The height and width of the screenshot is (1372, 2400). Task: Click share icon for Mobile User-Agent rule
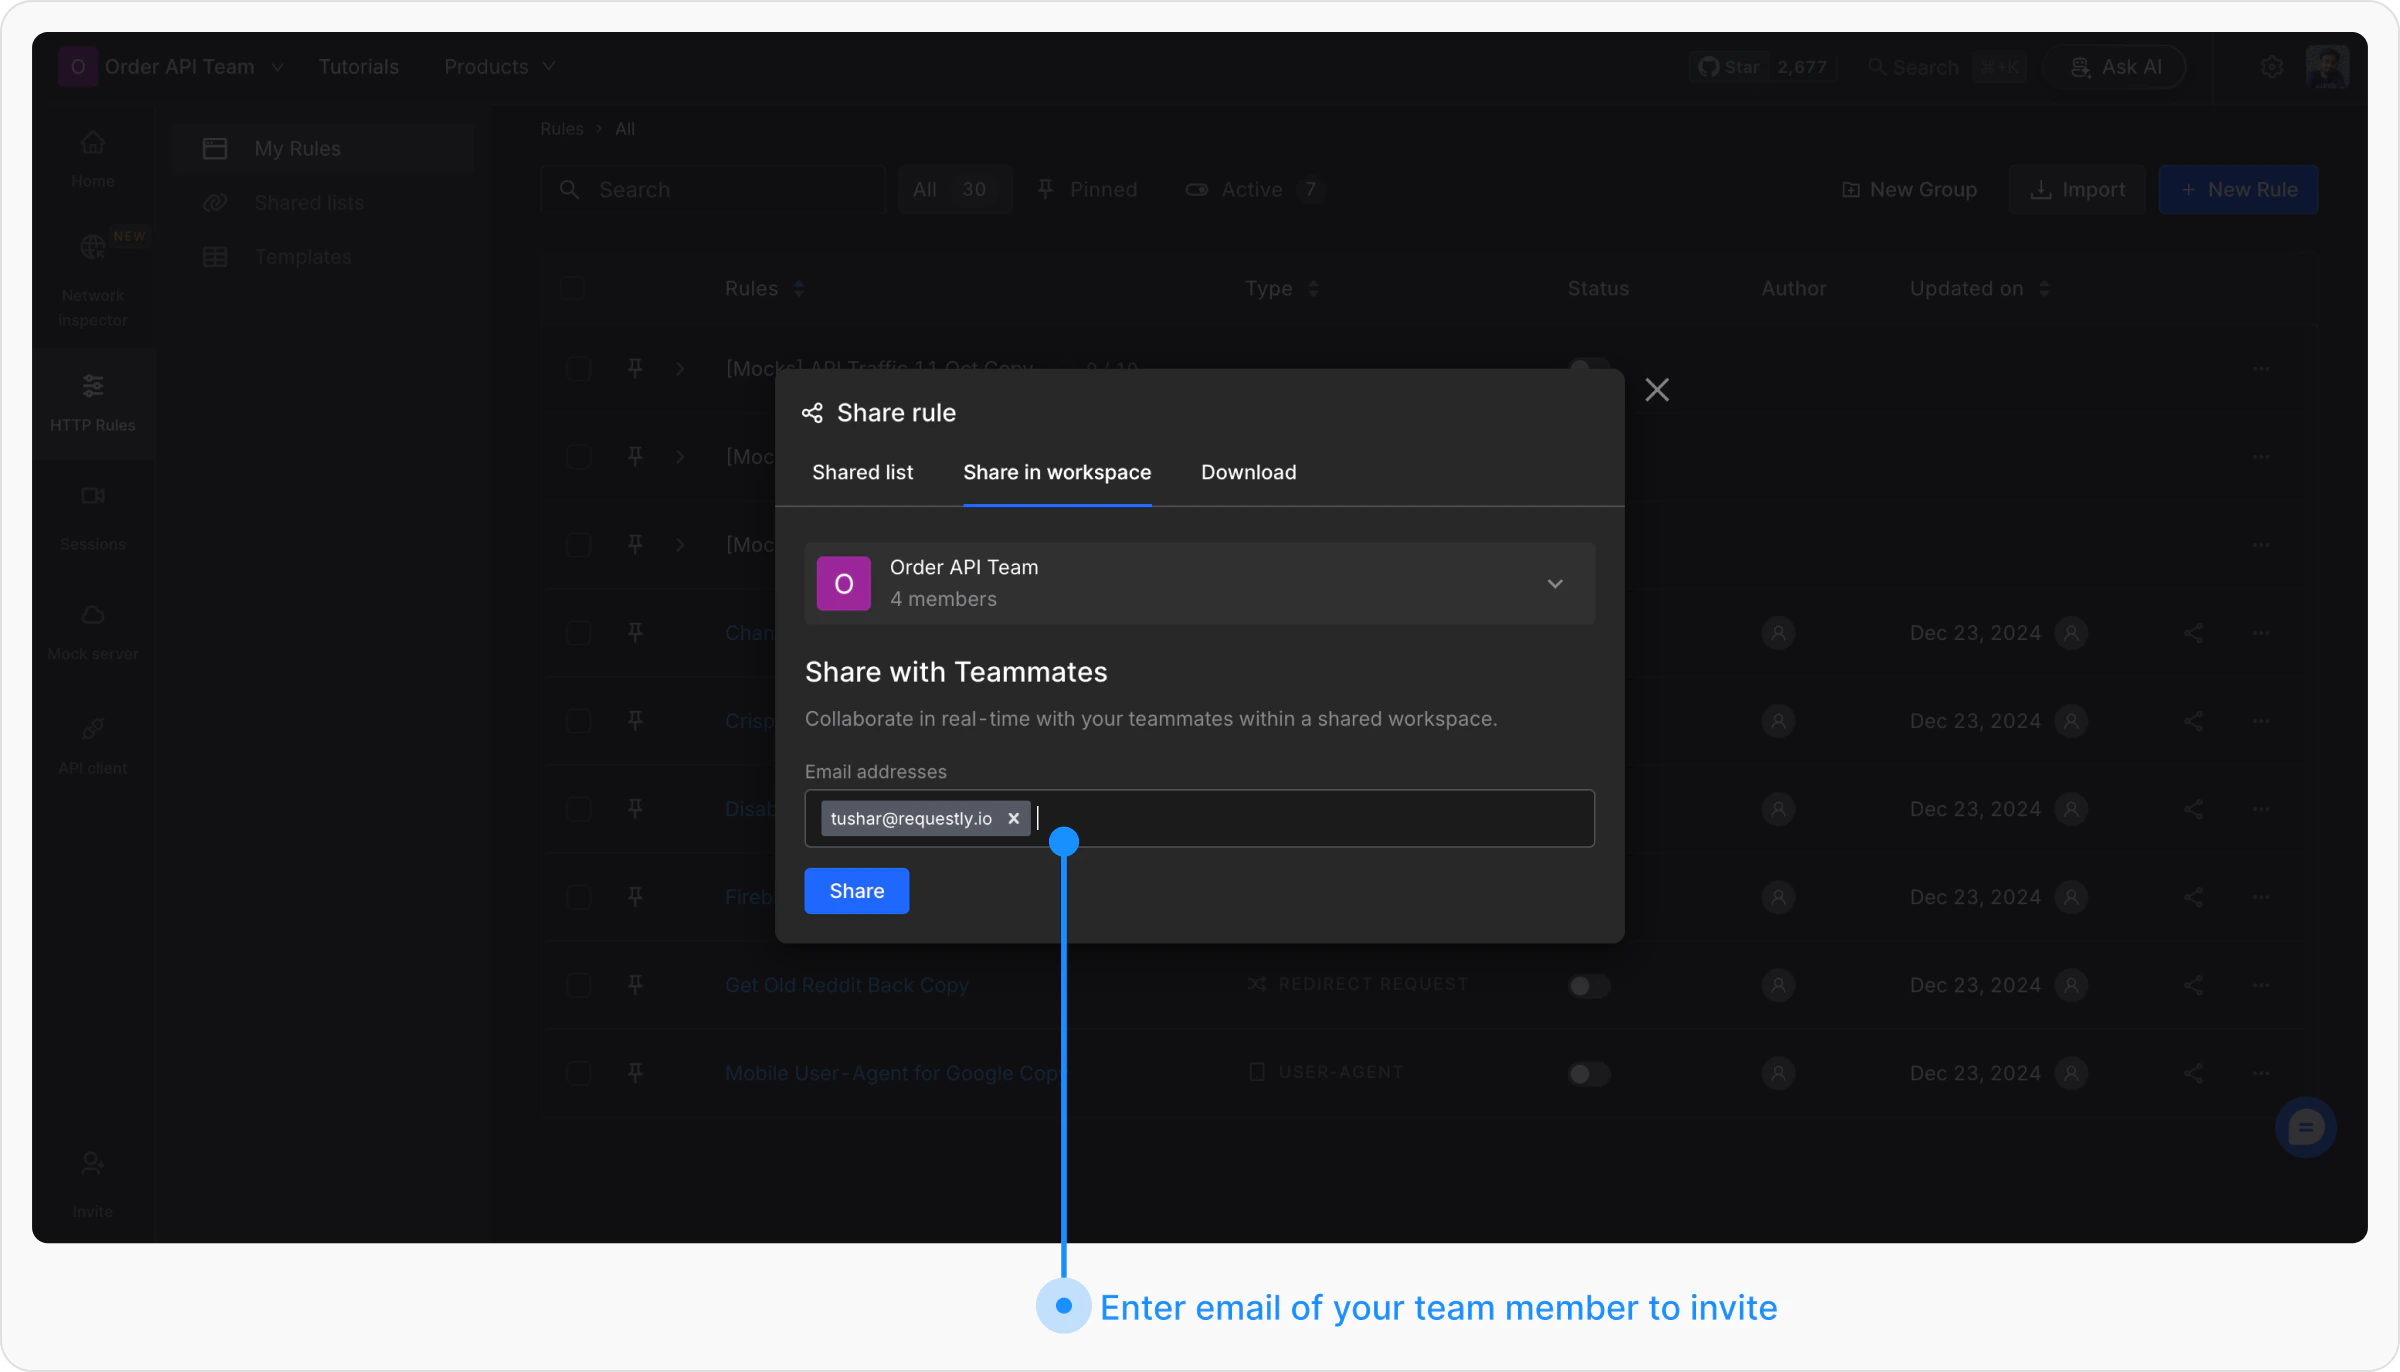pyautogui.click(x=2193, y=1073)
